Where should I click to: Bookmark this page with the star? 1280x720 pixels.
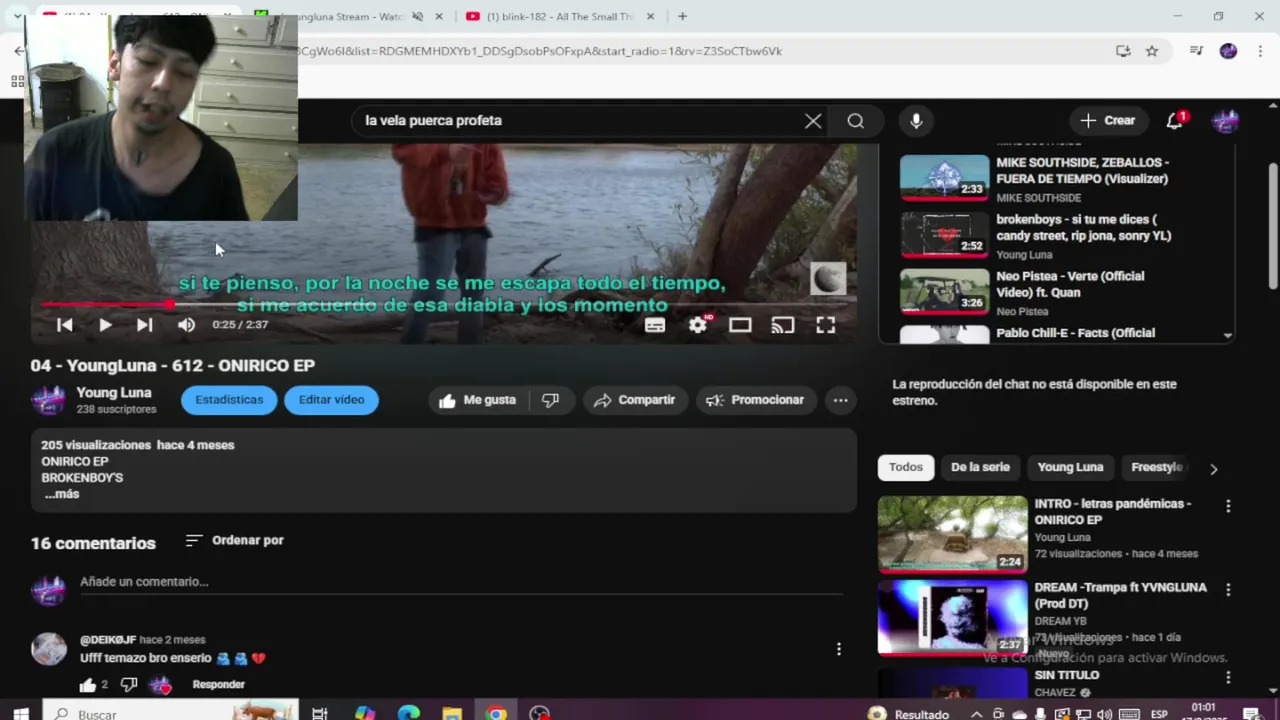tap(1152, 51)
